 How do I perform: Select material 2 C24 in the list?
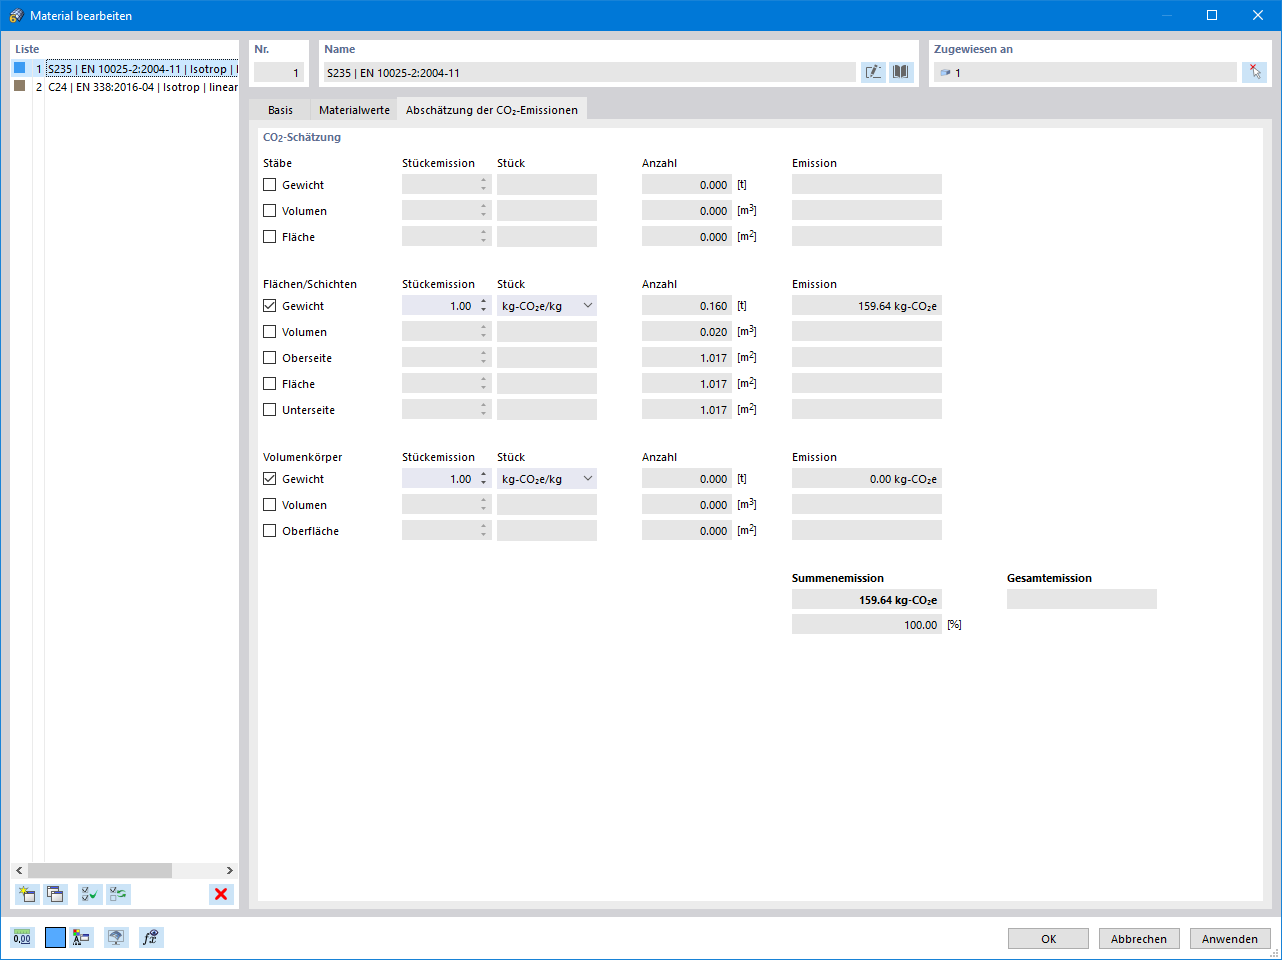point(125,87)
